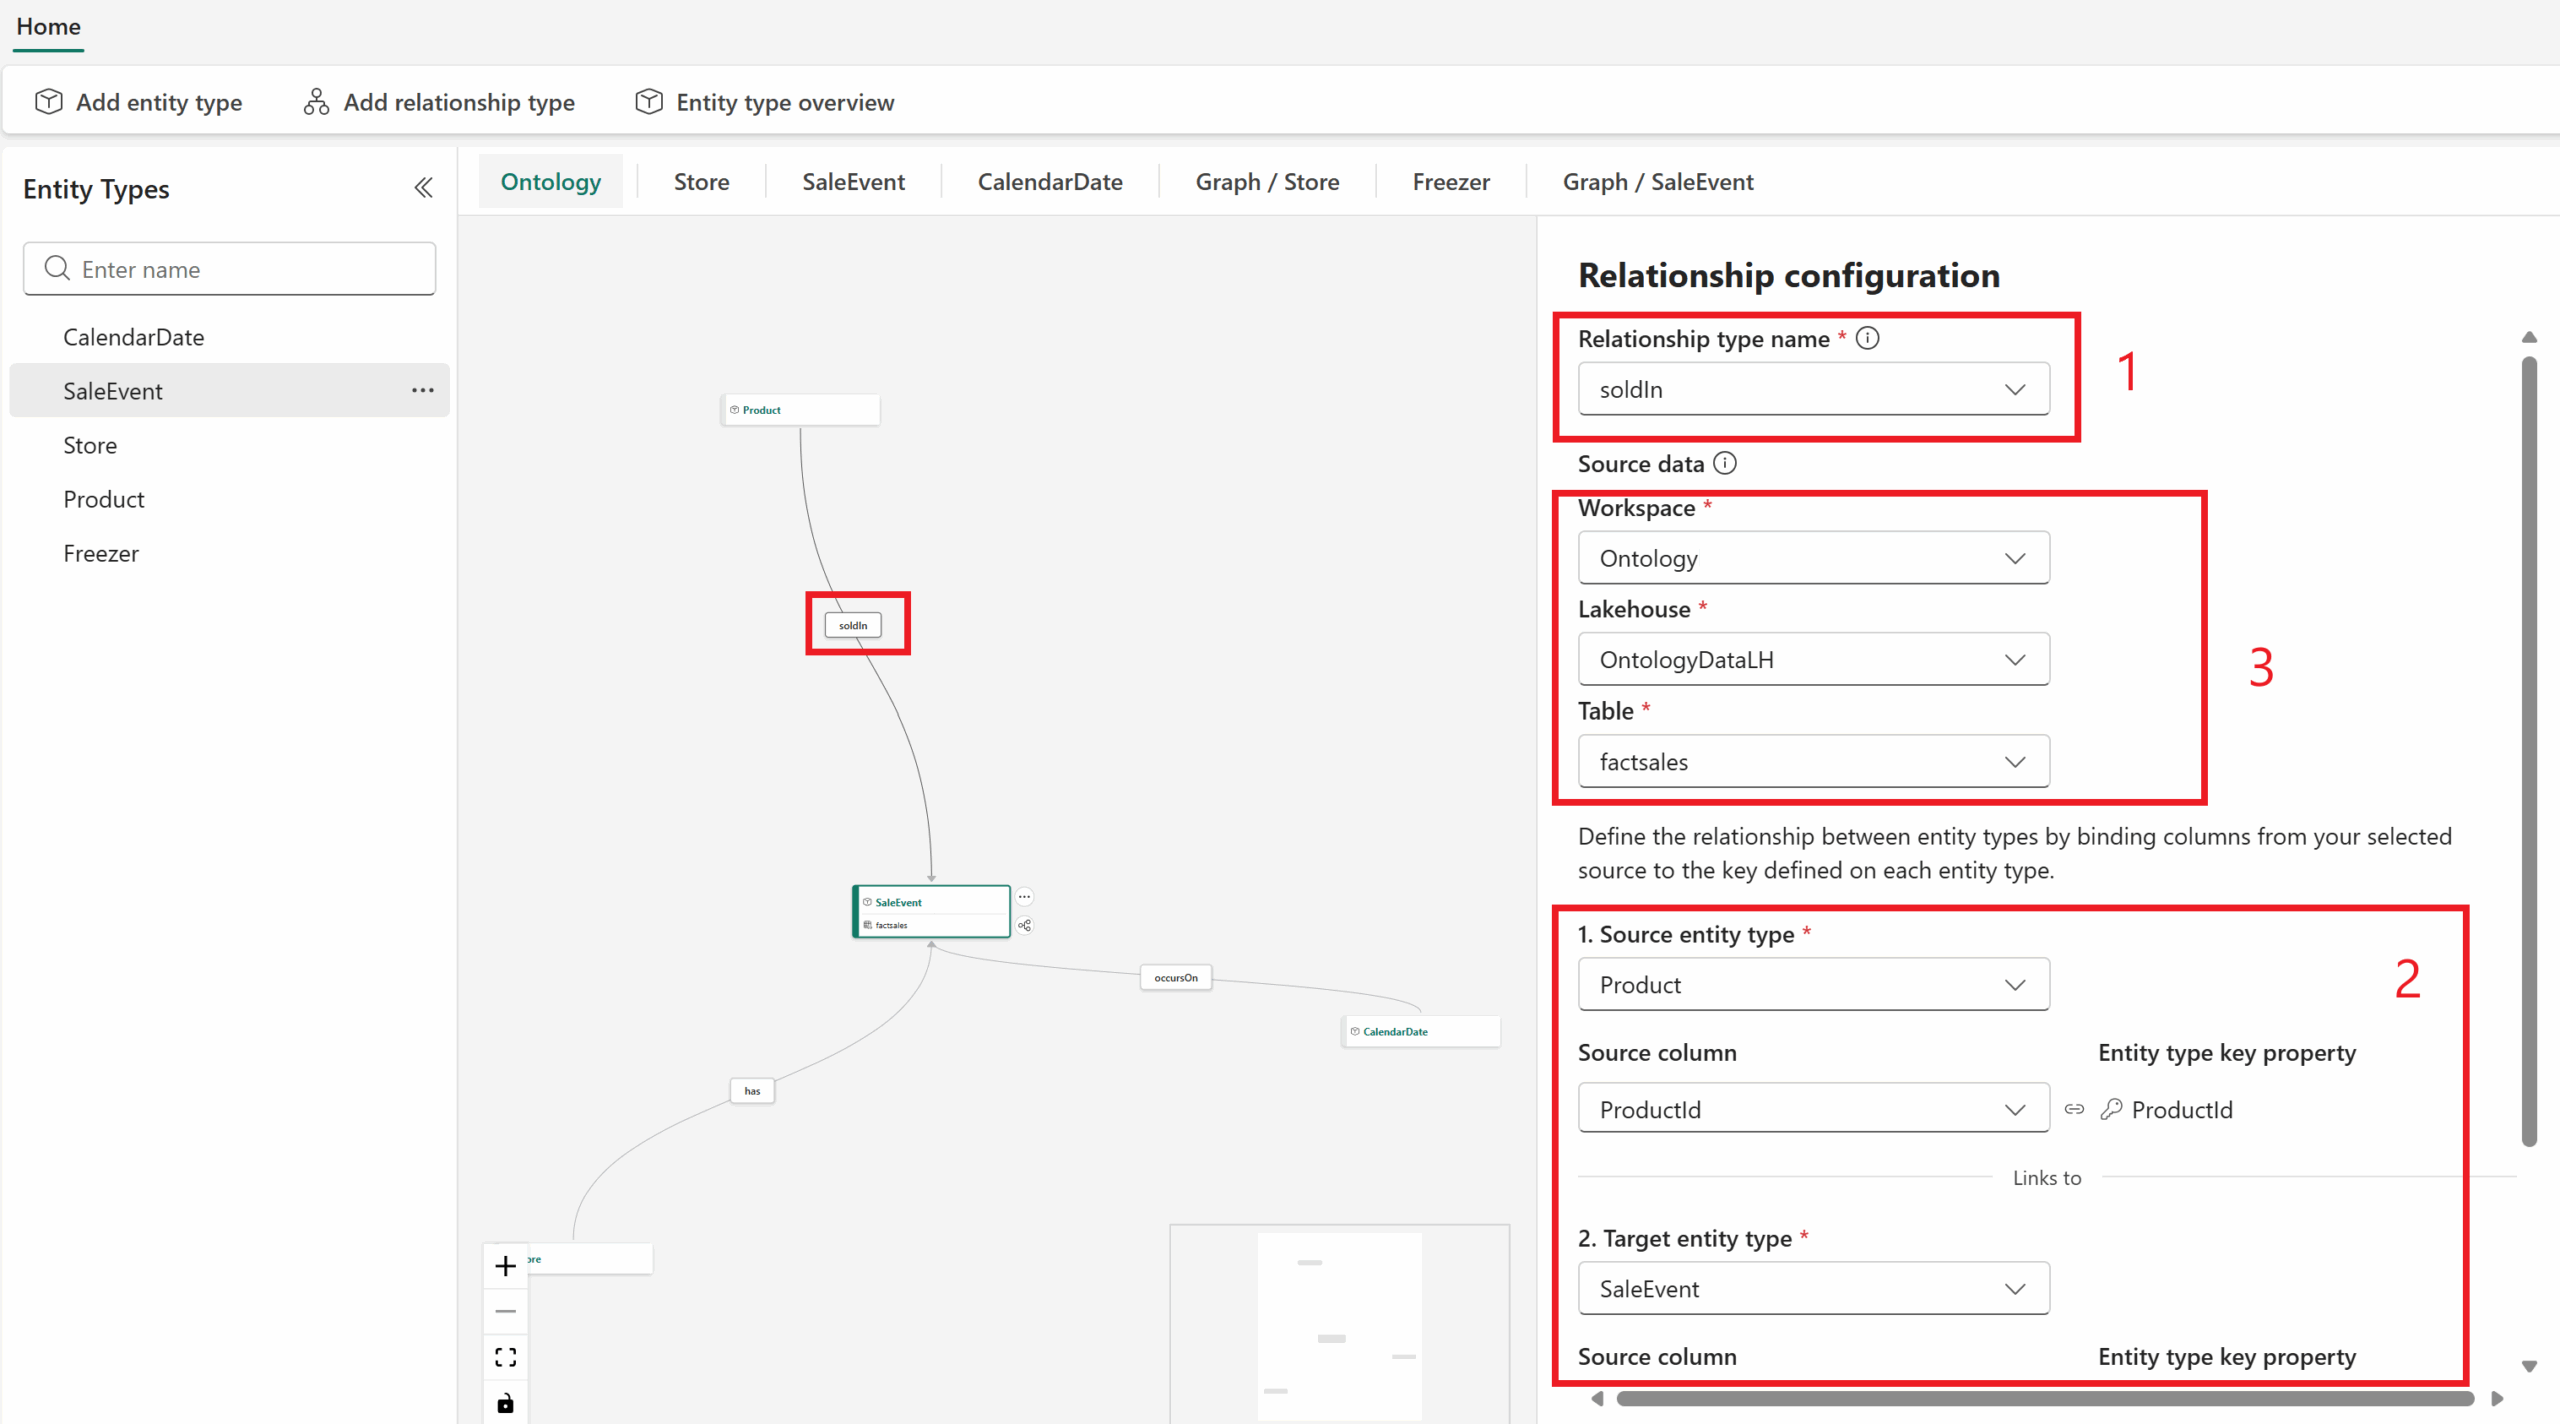Open the Table factsales dropdown

pos(1813,762)
